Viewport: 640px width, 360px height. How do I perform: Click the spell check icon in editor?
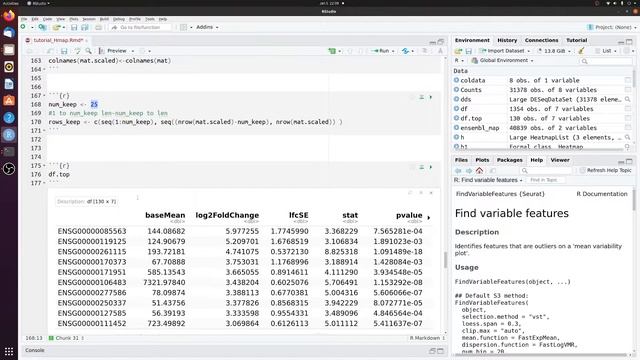click(78, 51)
